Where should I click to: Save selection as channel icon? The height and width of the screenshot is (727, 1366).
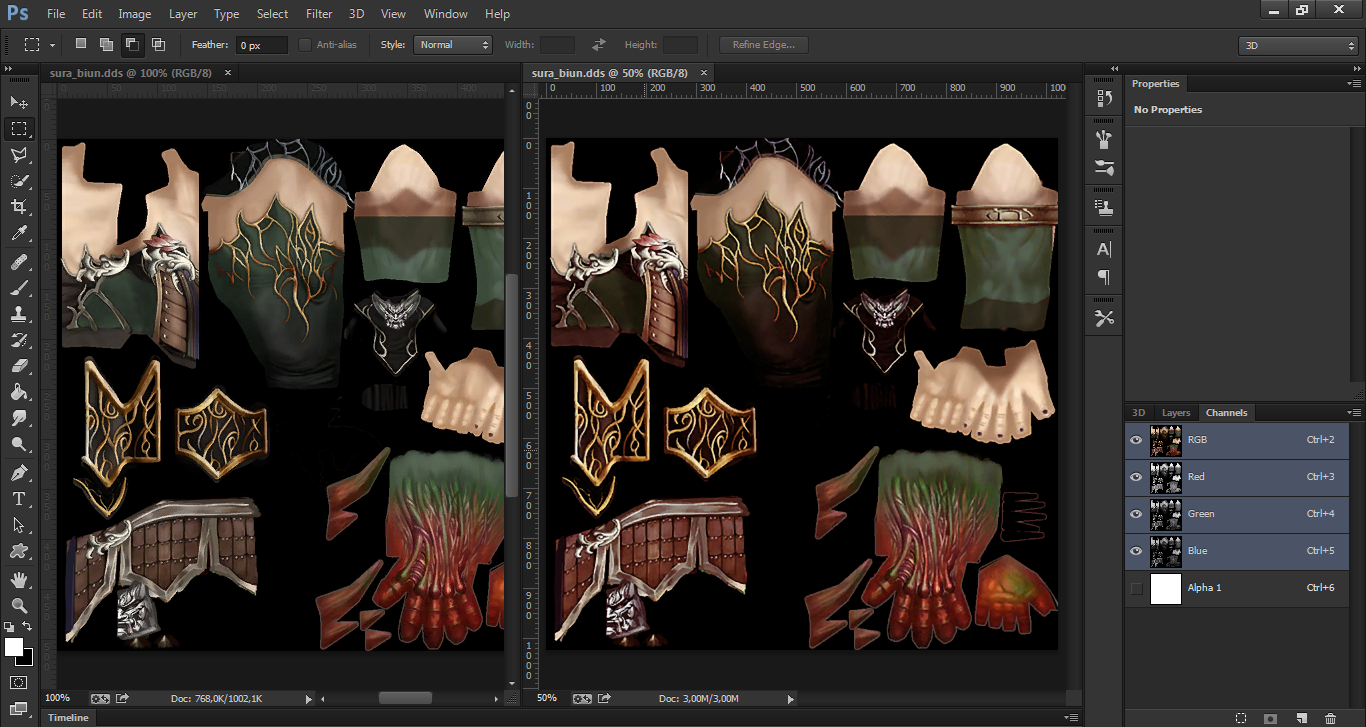tap(1270, 718)
